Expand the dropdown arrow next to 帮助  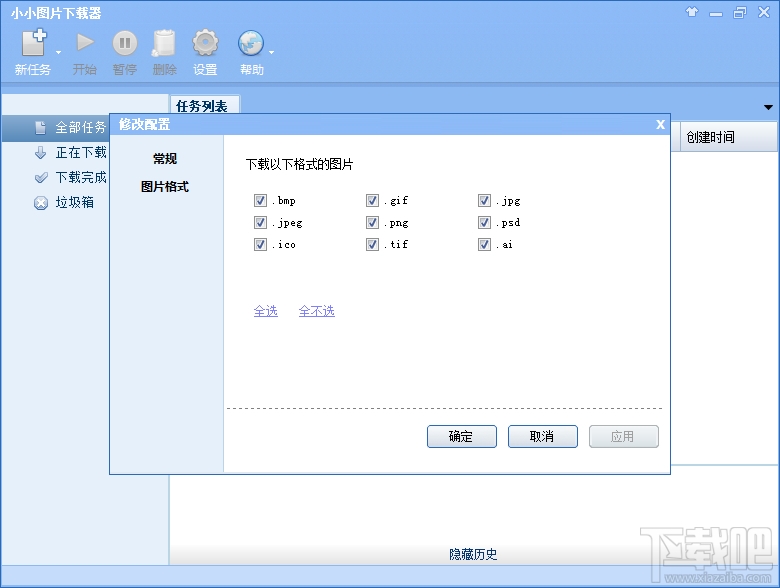coord(272,52)
